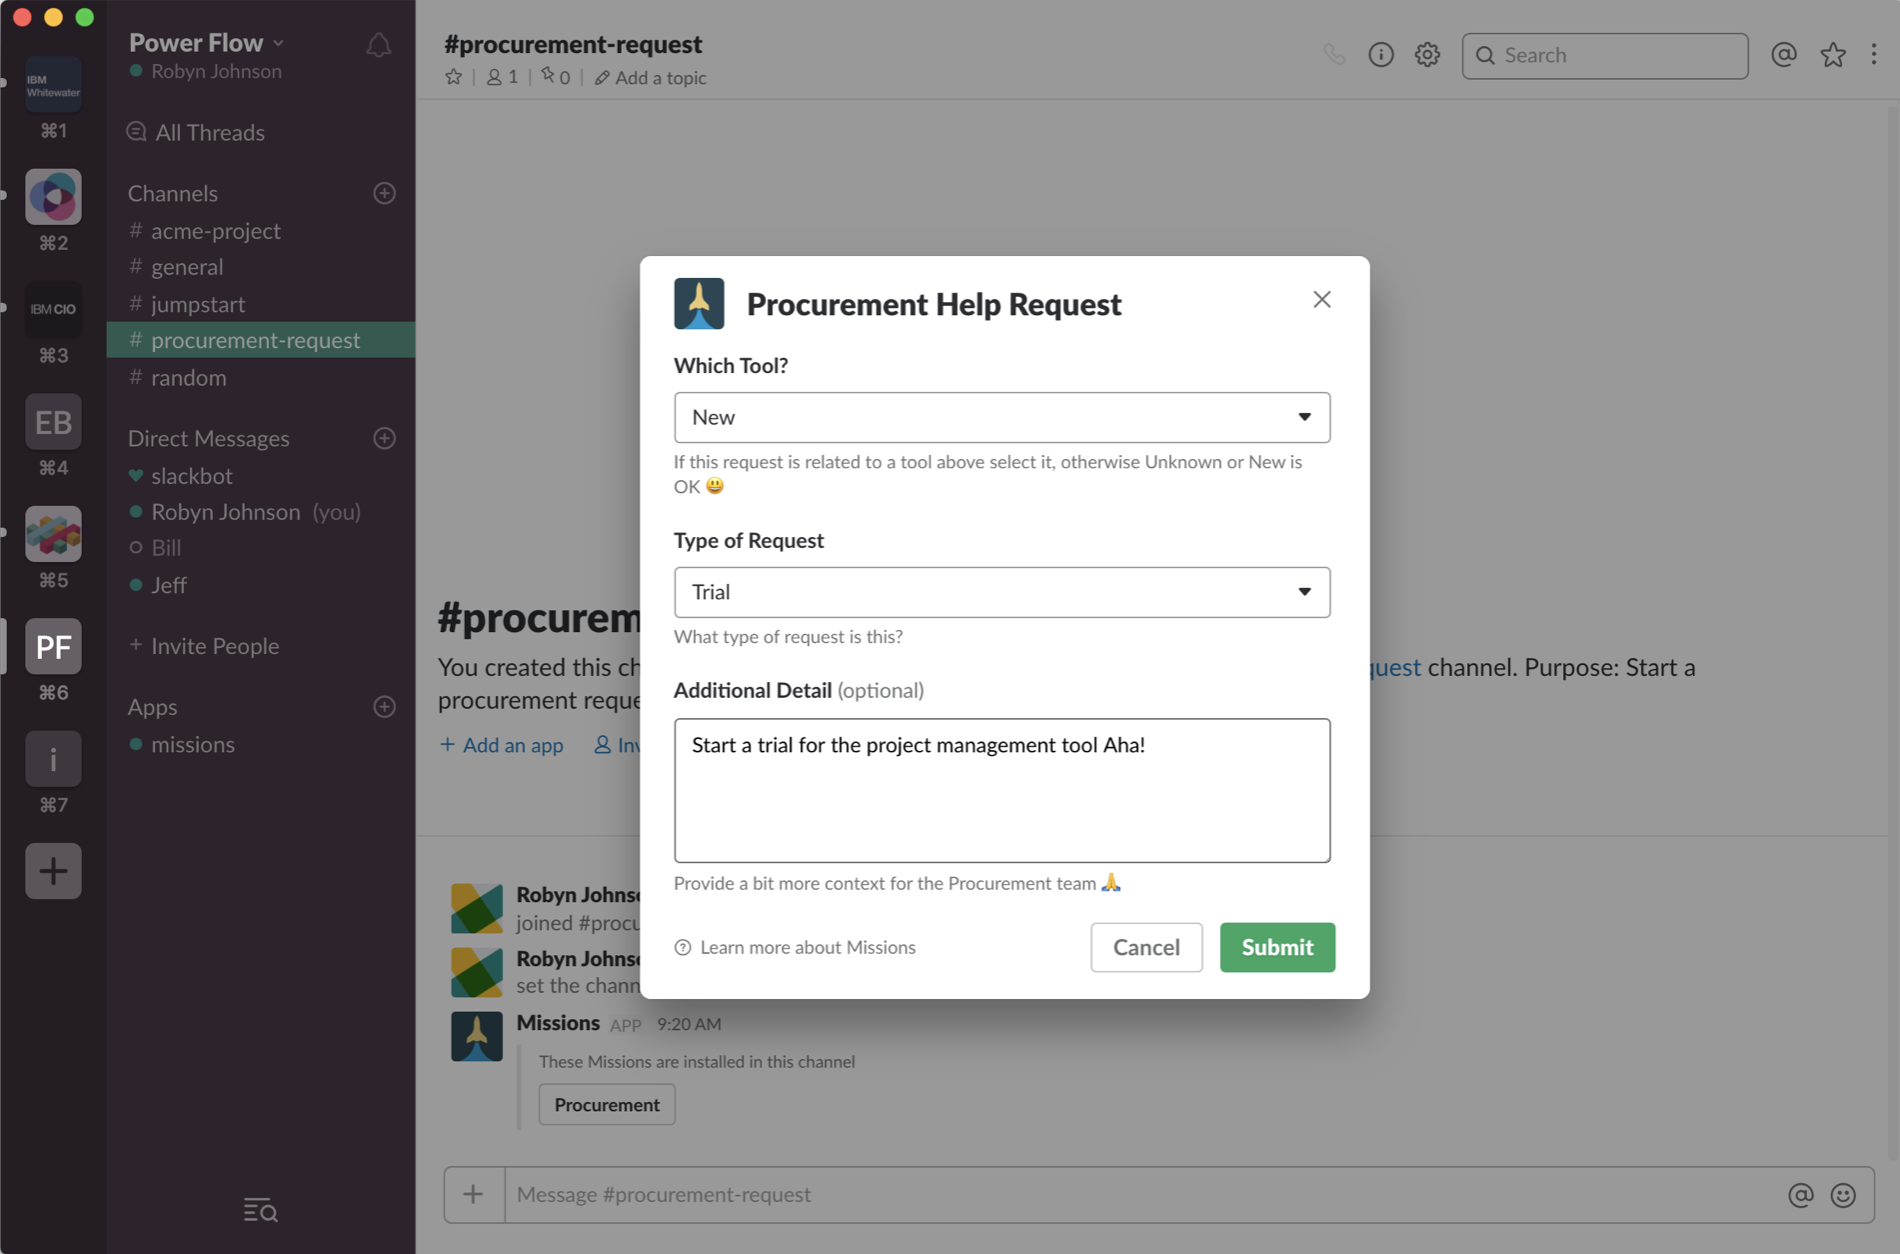1900x1254 pixels.
Task: Click the Search field in the header
Action: pos(1605,55)
